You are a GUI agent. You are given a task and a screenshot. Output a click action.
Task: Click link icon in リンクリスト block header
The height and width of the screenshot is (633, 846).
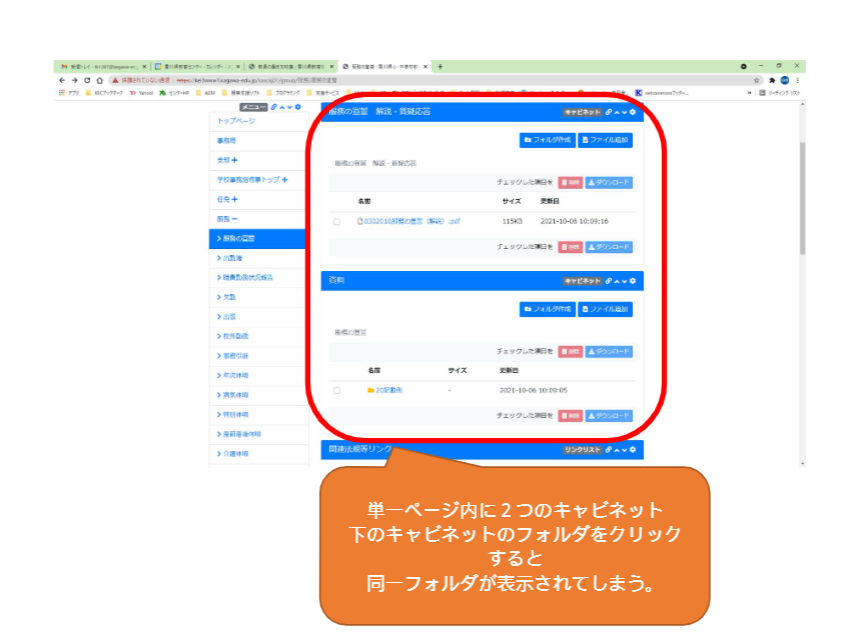point(609,450)
